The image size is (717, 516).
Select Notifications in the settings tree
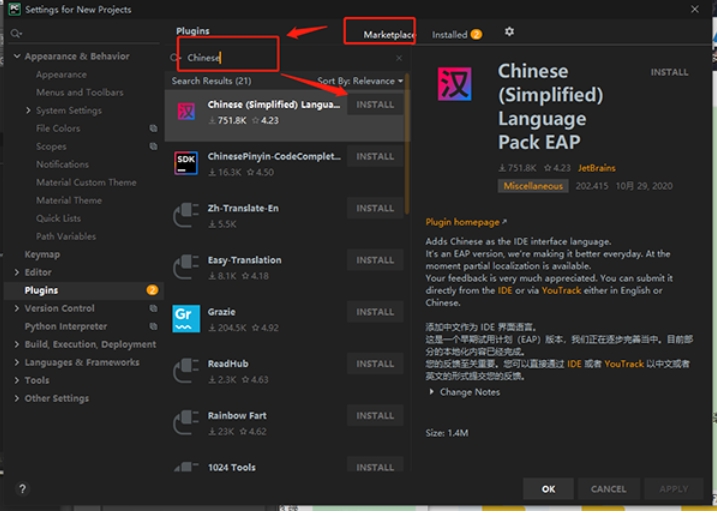click(62, 164)
